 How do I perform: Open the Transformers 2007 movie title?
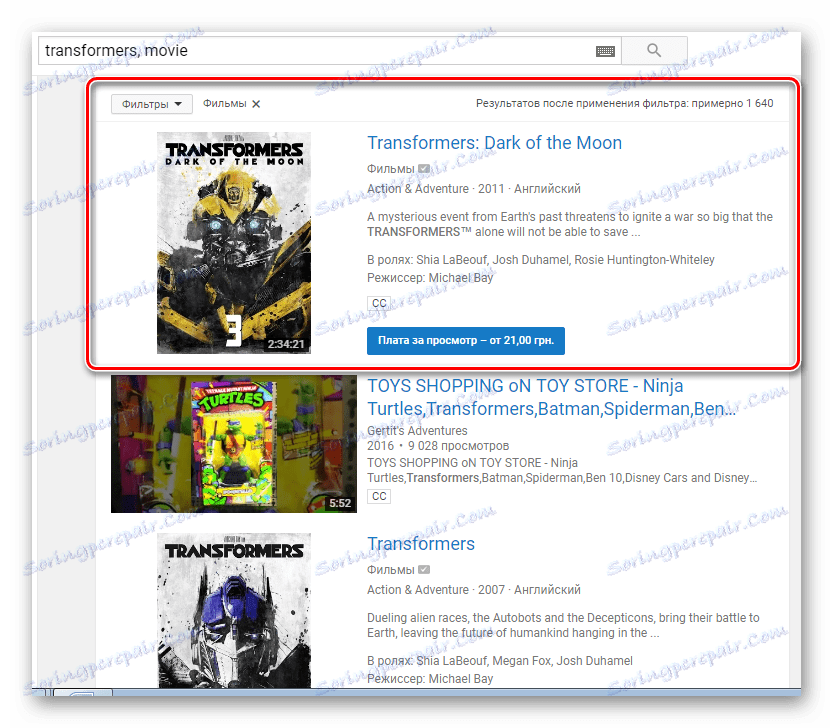point(421,544)
